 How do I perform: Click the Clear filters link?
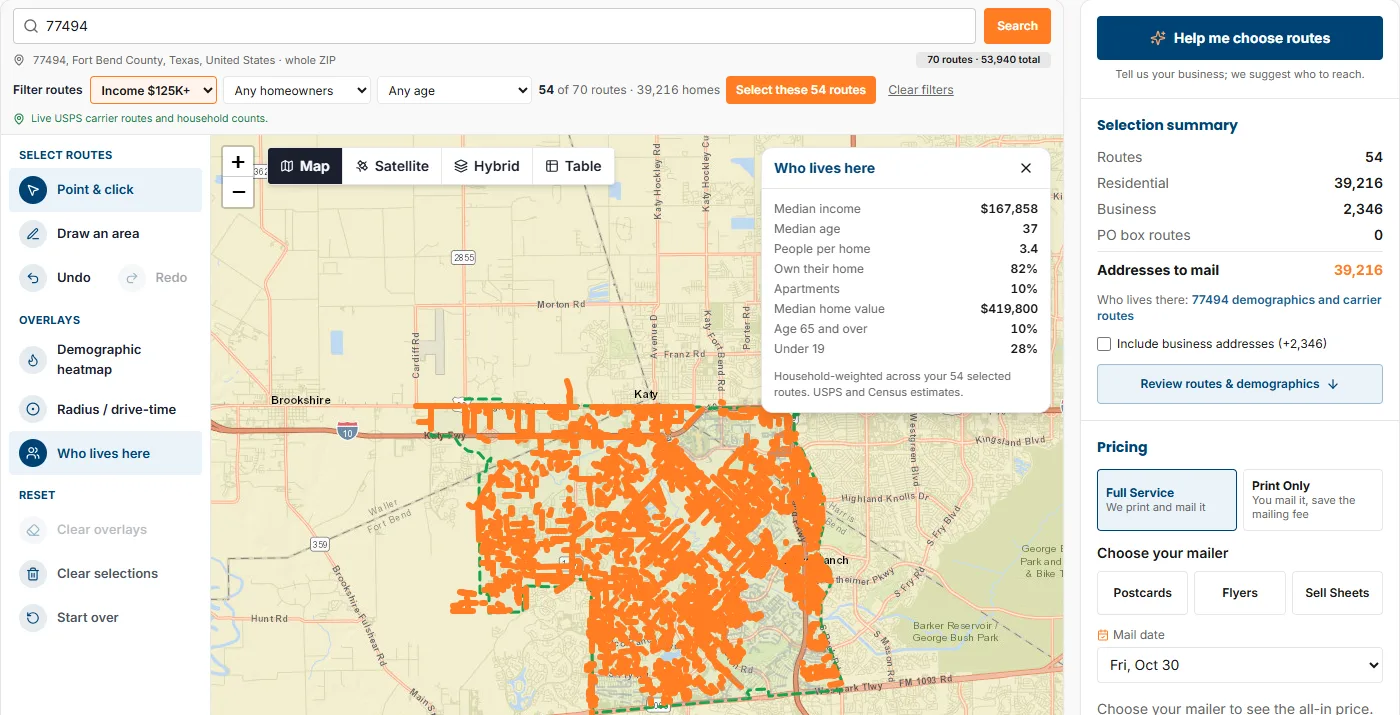point(921,90)
